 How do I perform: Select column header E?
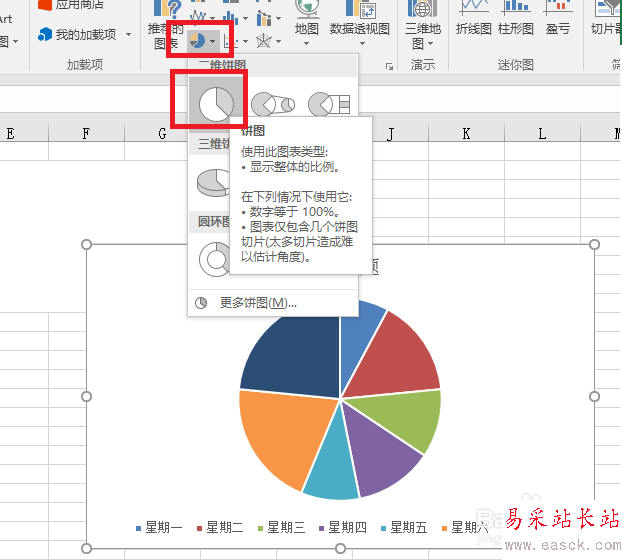point(10,133)
